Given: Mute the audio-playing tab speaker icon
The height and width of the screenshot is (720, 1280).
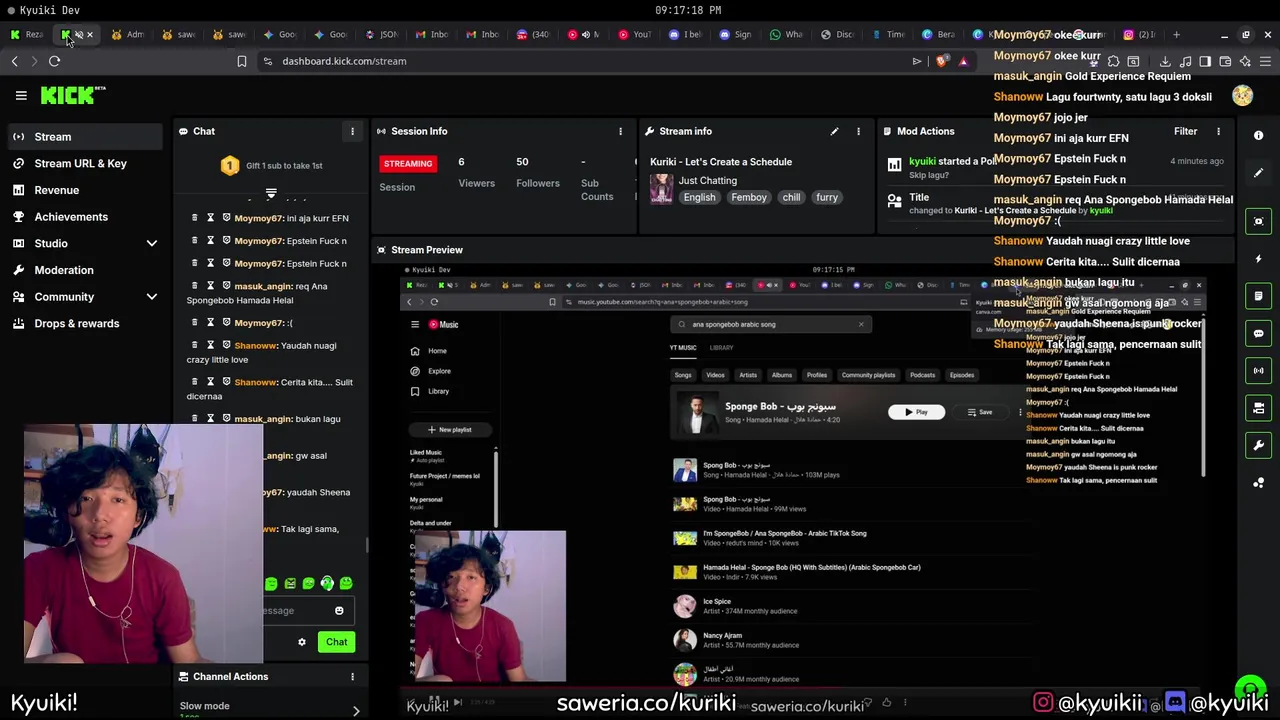Looking at the screenshot, I should click(585, 35).
